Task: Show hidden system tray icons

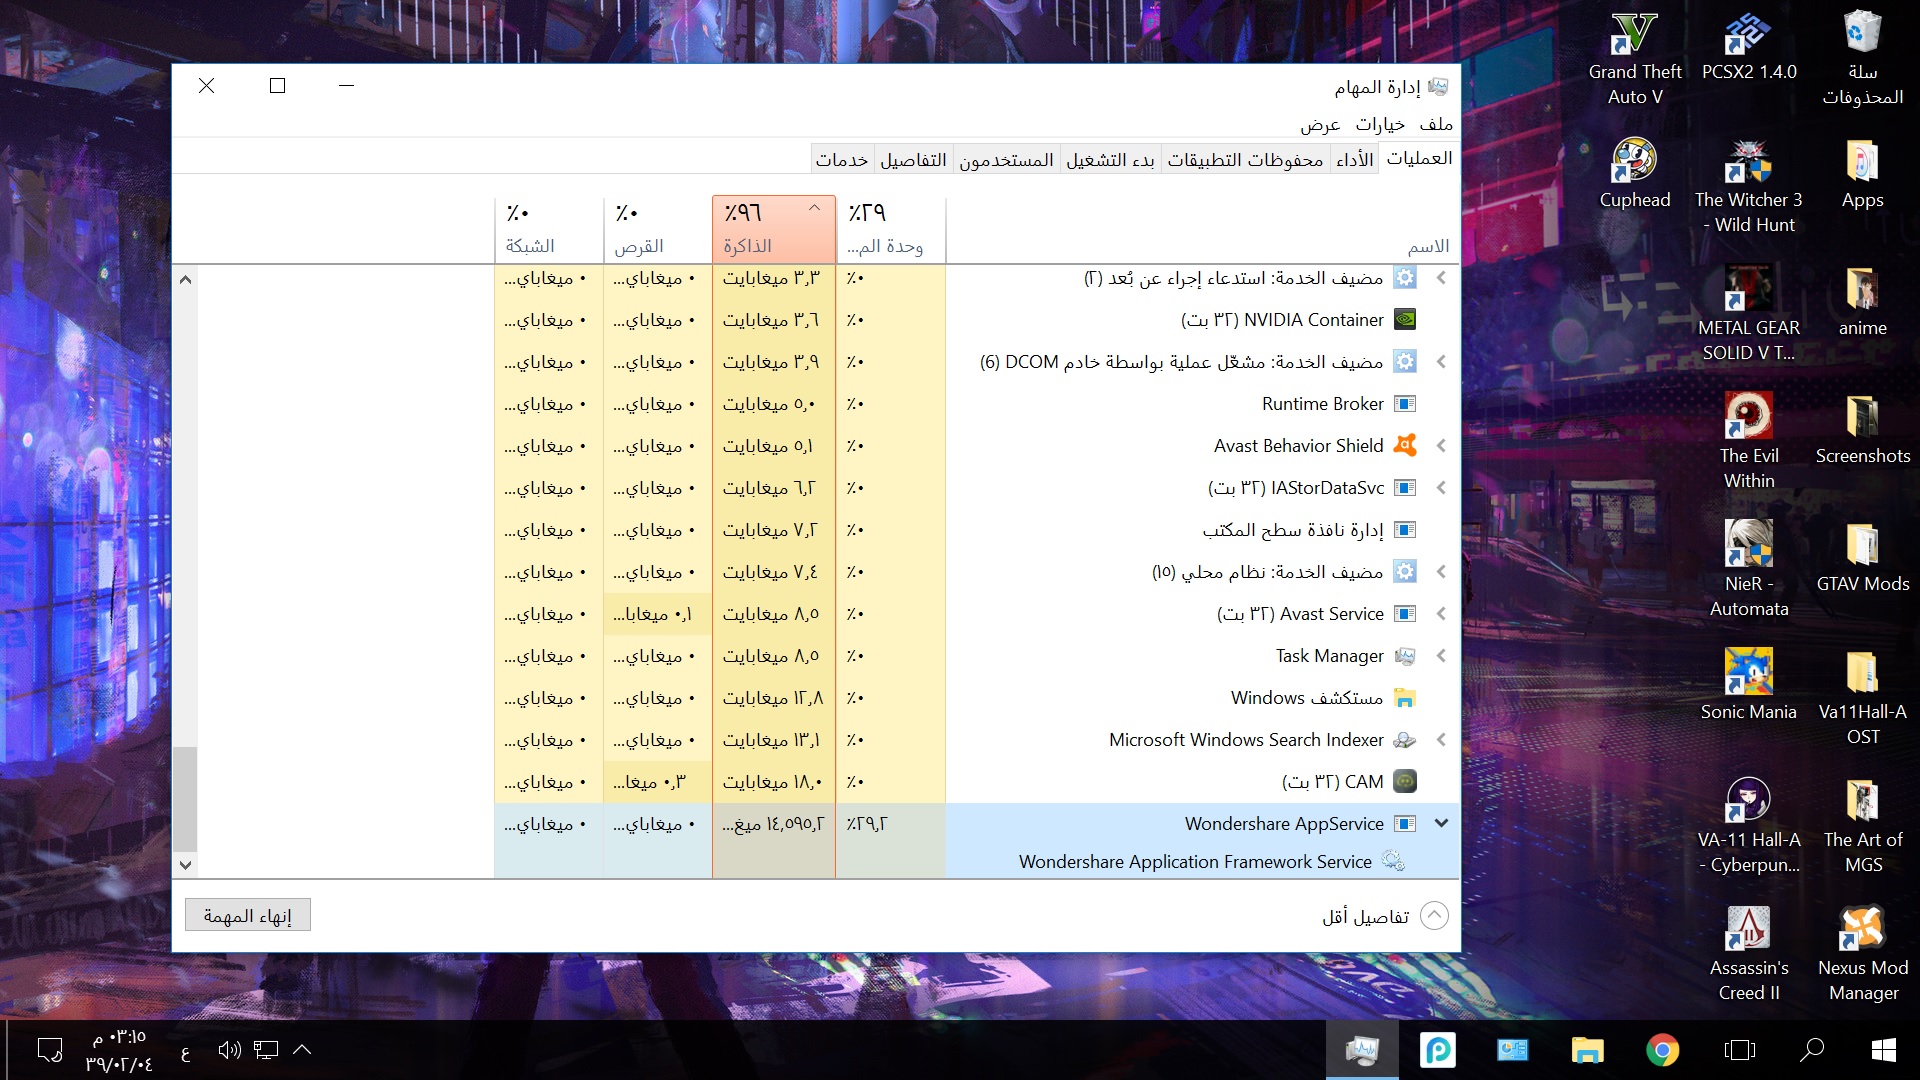Action: pyautogui.click(x=302, y=1050)
